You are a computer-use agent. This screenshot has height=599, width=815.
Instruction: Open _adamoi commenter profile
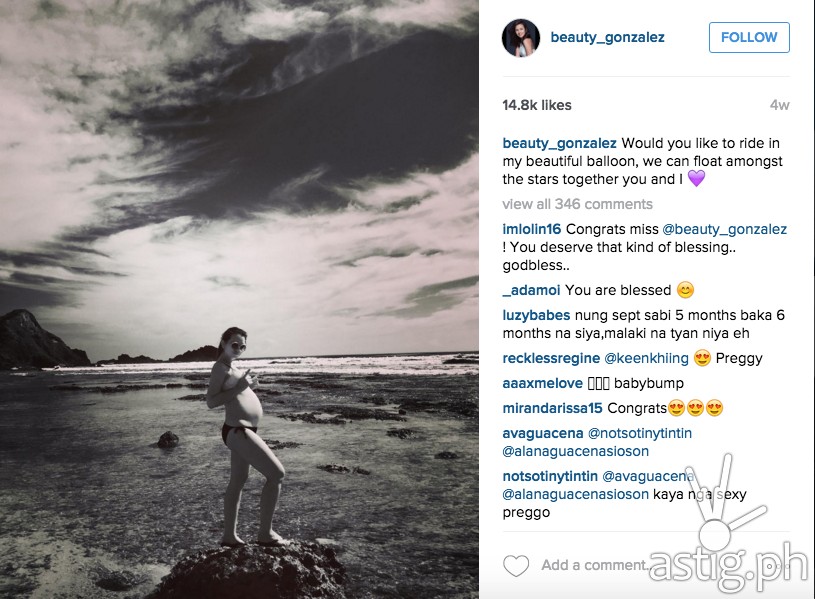[531, 290]
